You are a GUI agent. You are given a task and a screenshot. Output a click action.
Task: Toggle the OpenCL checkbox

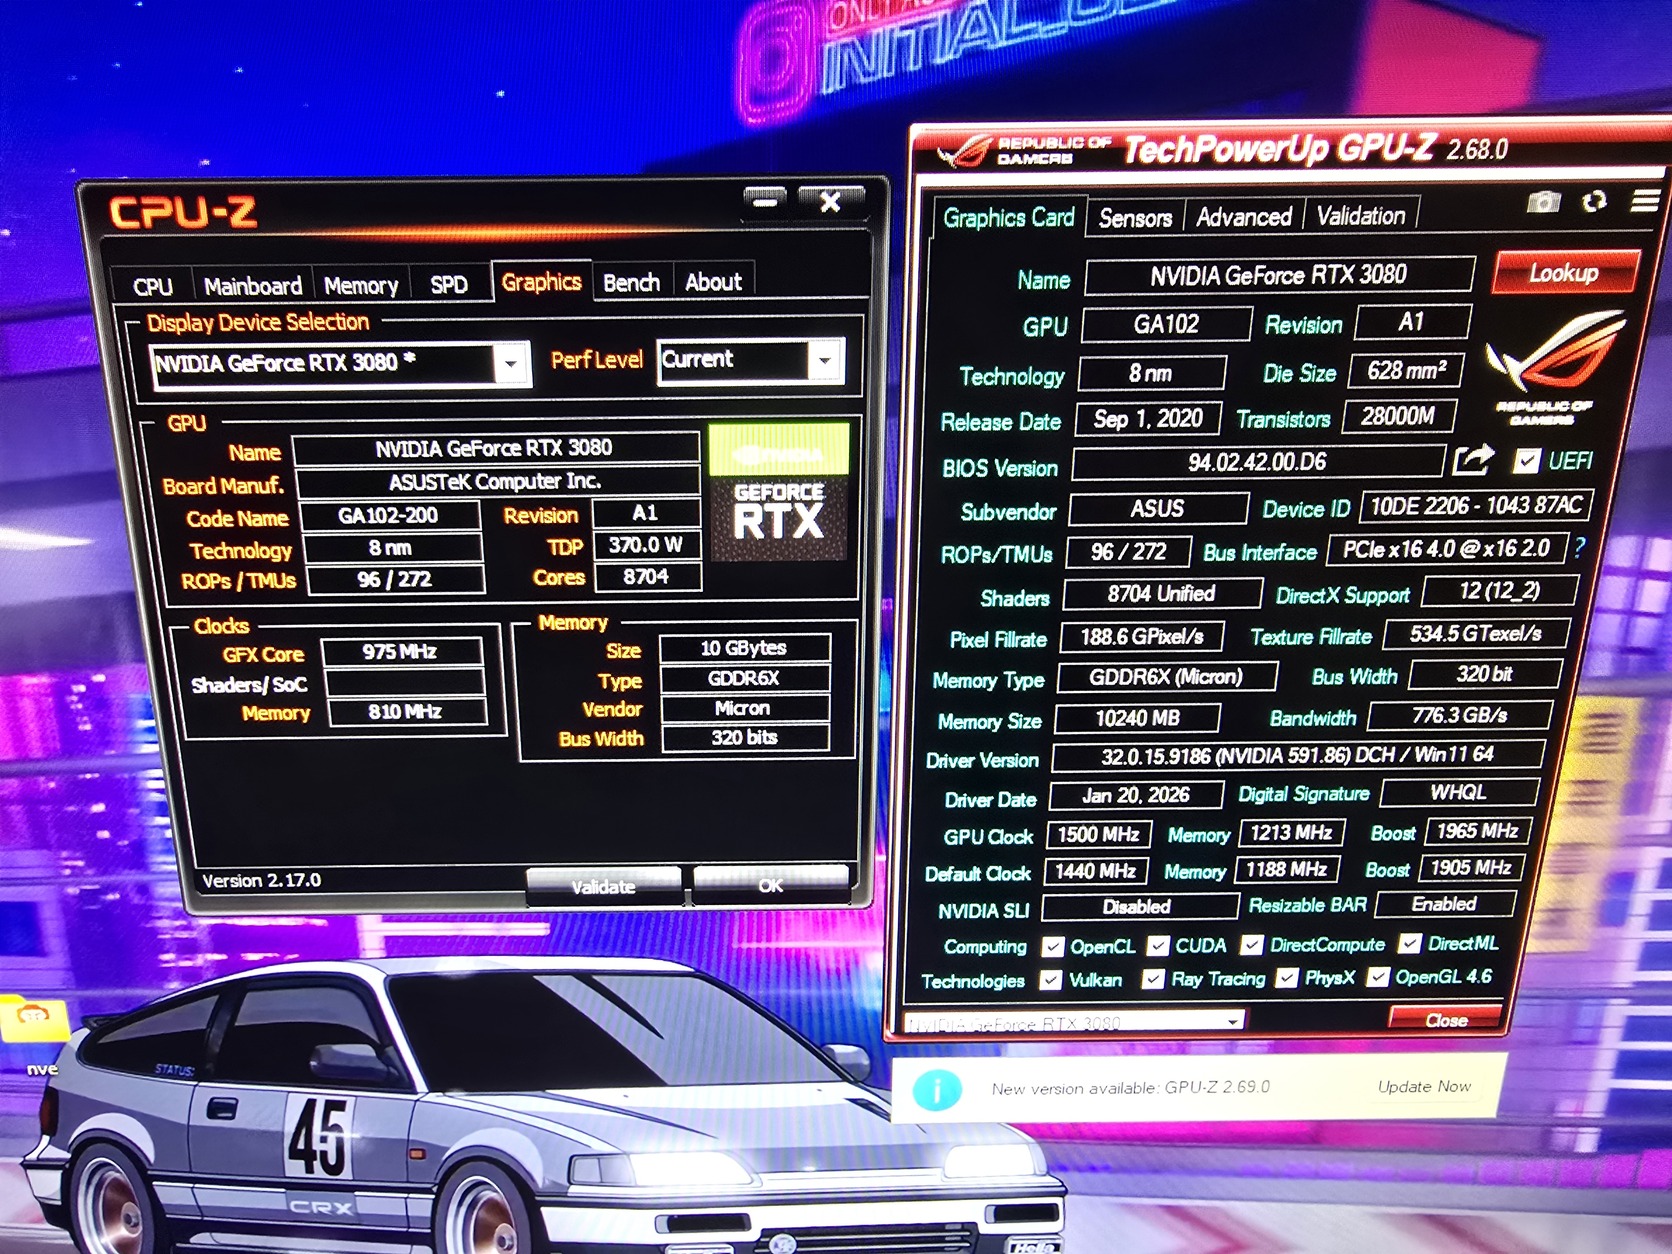(x=1052, y=946)
